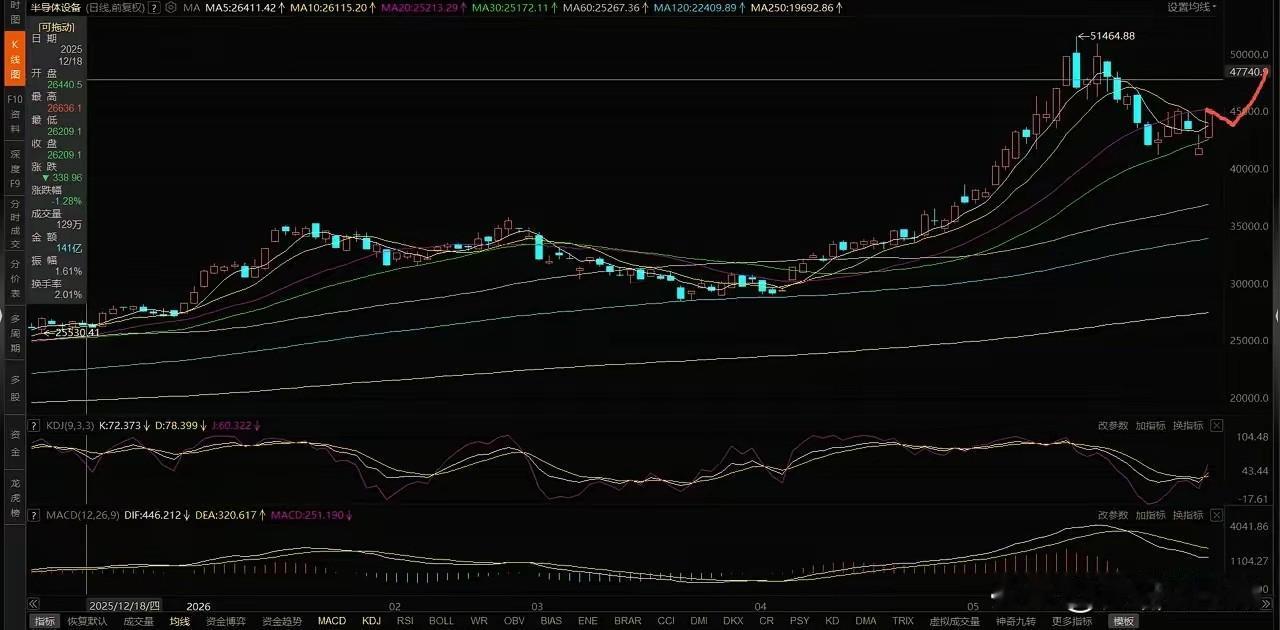Click 改参数 in MACD panel

point(1113,515)
